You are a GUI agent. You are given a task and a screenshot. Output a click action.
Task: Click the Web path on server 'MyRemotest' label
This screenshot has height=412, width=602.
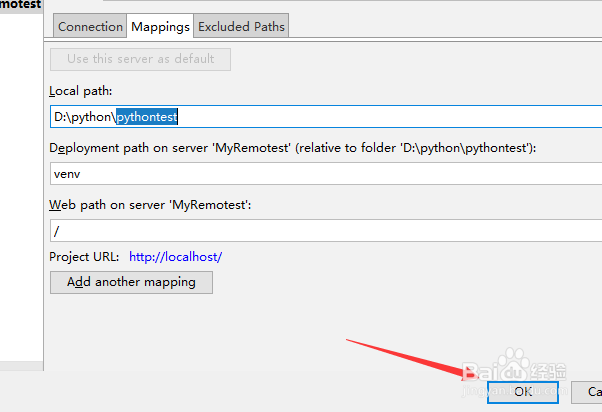(x=150, y=205)
